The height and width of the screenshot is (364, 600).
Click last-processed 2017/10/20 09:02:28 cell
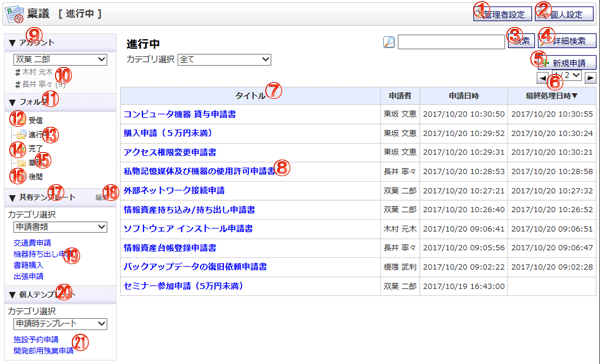tap(552, 267)
